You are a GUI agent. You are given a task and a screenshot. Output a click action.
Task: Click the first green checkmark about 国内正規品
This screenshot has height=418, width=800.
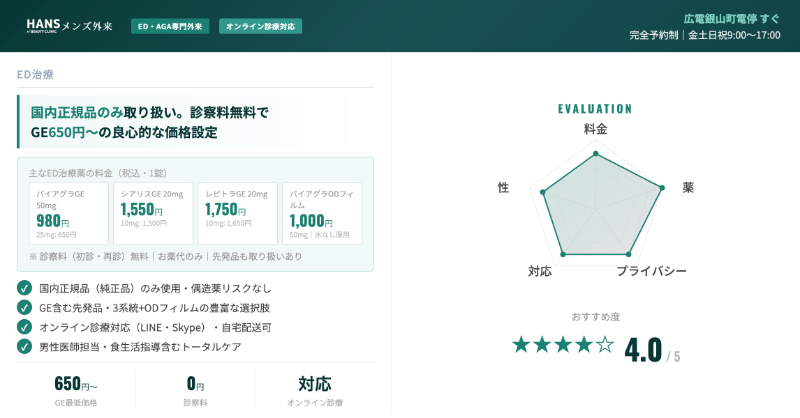[25, 288]
